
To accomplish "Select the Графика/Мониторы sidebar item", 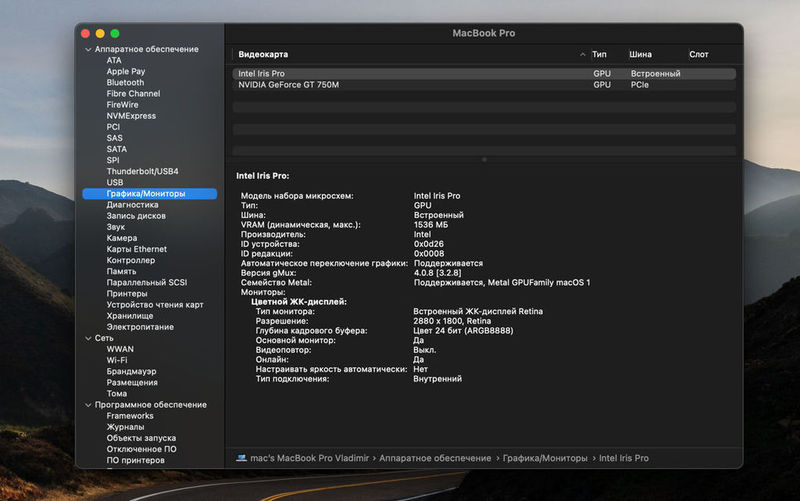I will (x=149, y=194).
